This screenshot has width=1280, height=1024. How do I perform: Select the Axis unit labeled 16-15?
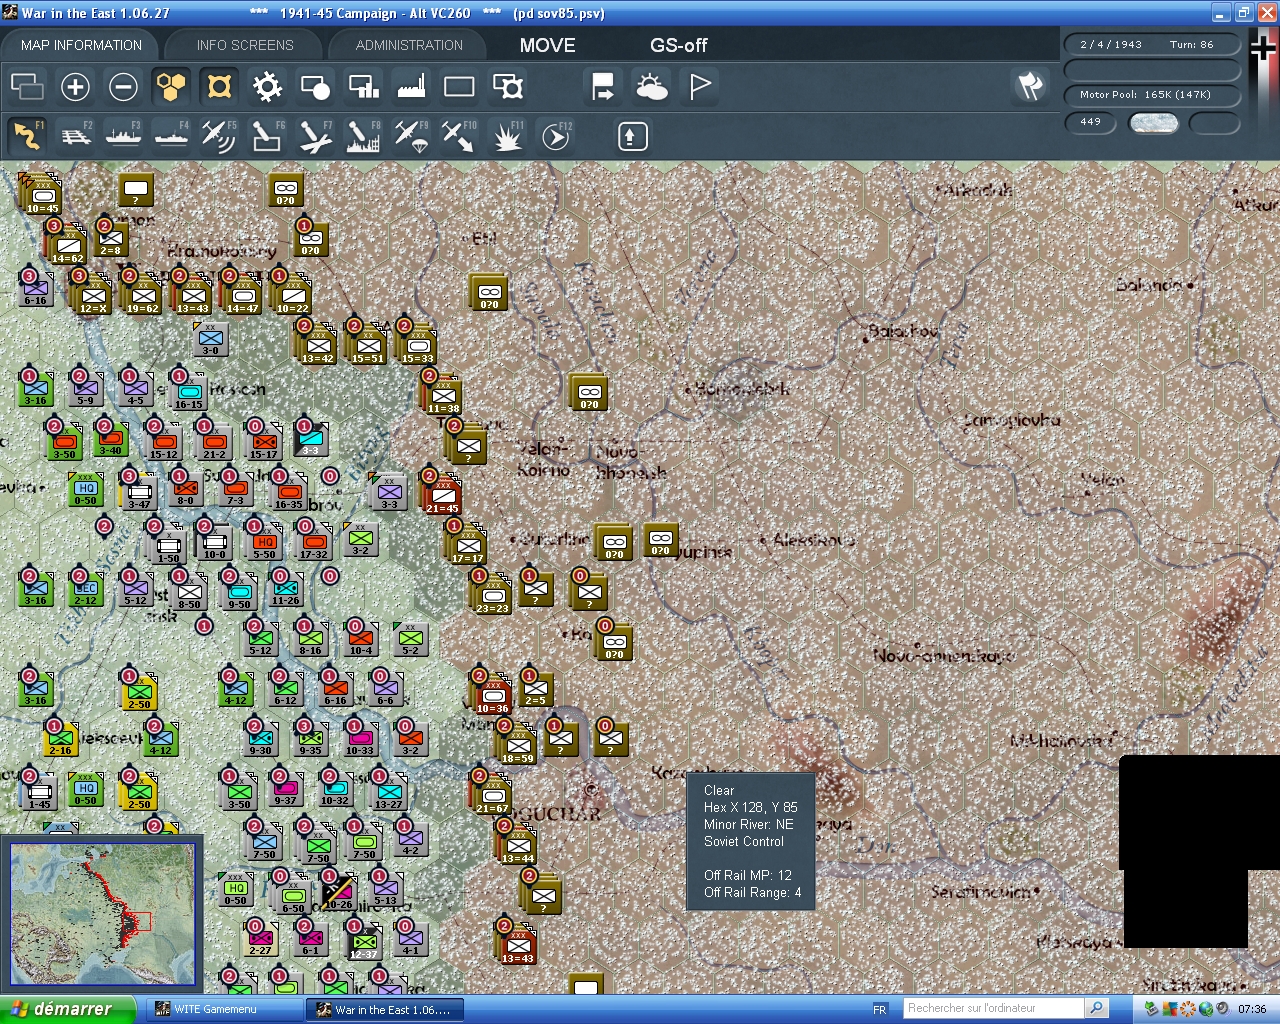[188, 393]
